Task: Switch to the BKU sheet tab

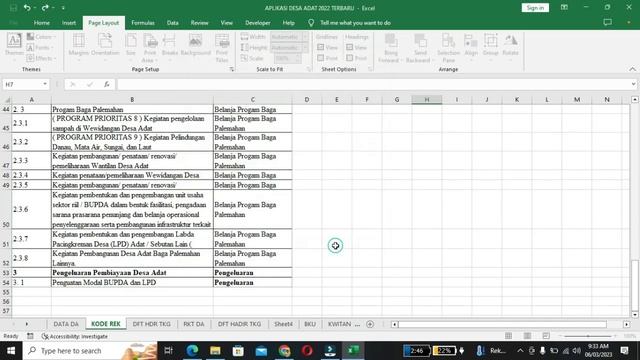Action: [310, 324]
